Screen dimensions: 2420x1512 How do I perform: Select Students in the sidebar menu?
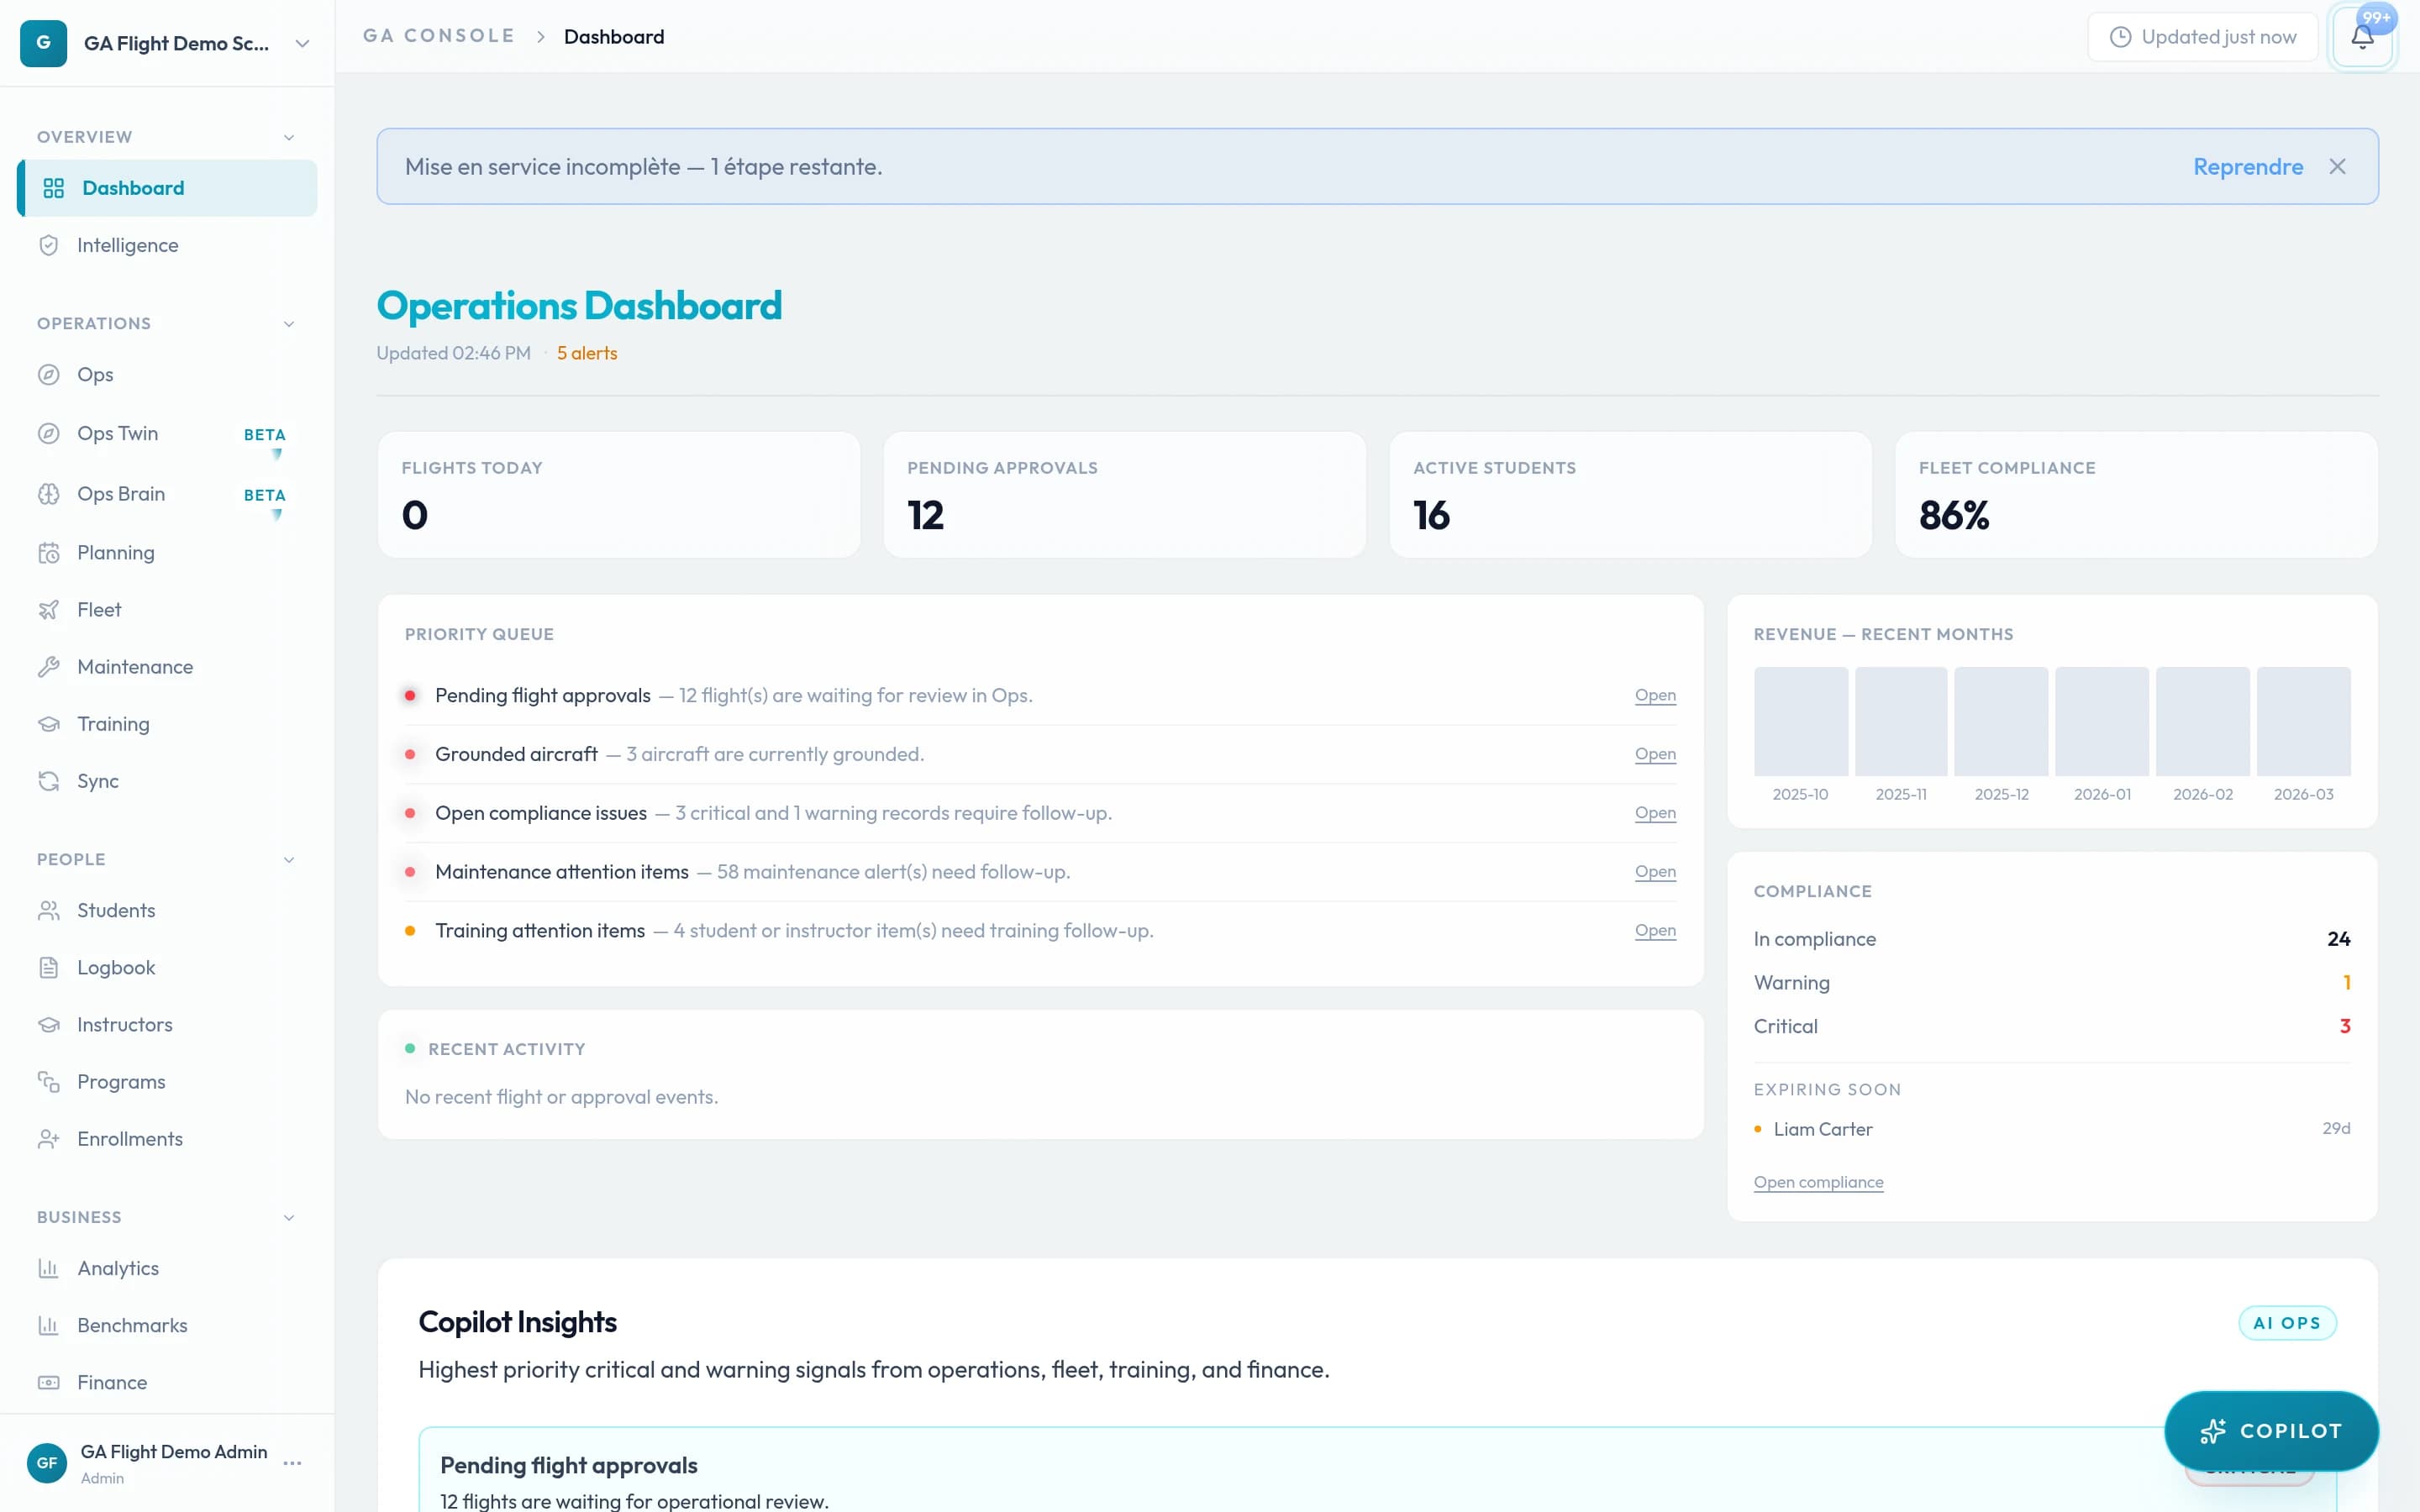point(116,911)
